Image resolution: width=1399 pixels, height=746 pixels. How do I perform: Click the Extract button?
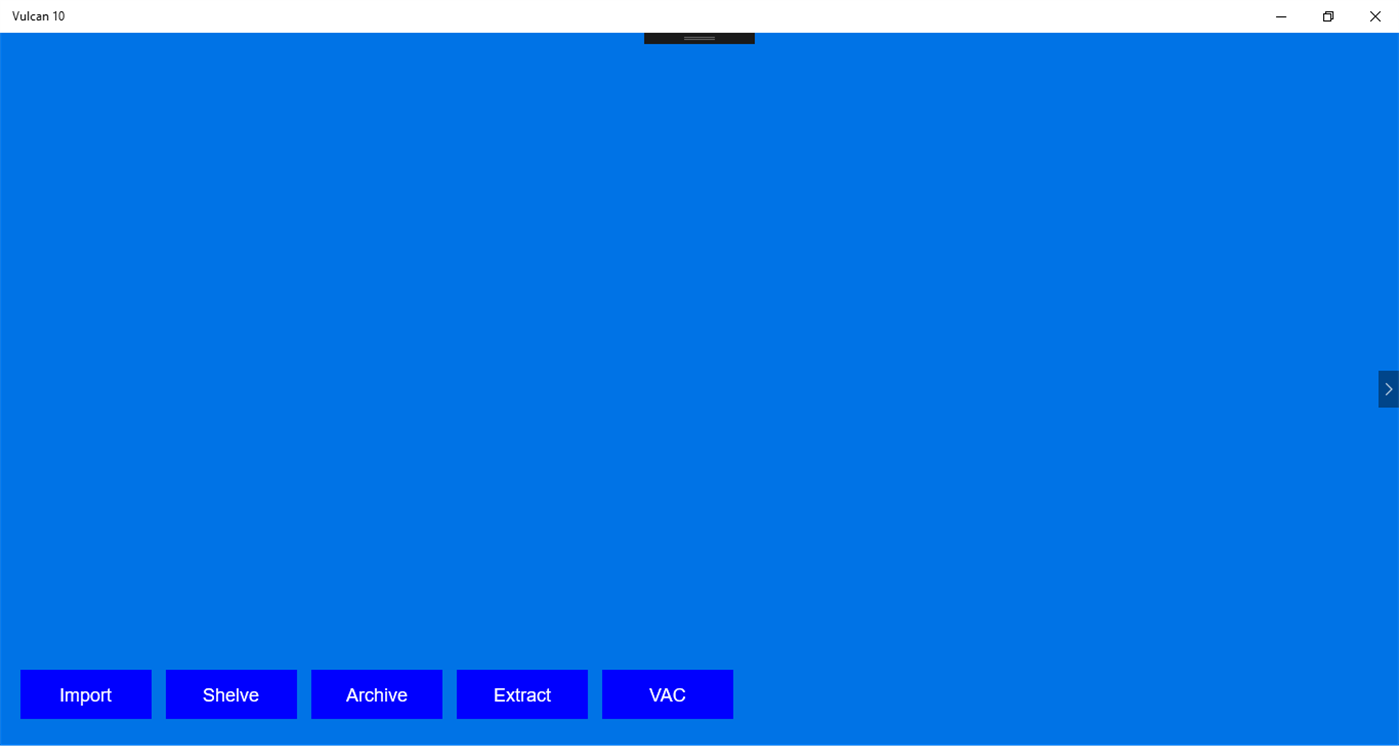pos(522,694)
